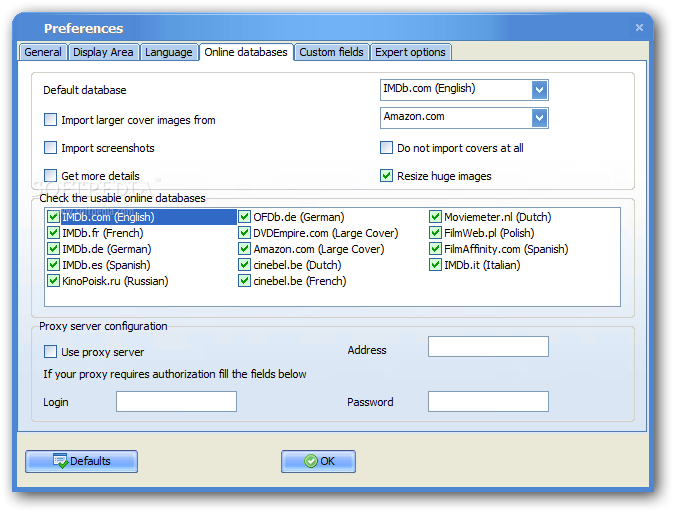Screen dimensions: 674x512
Task: Uncheck the FilmAffinity.com (Spanish) database
Action: pyautogui.click(x=435, y=248)
